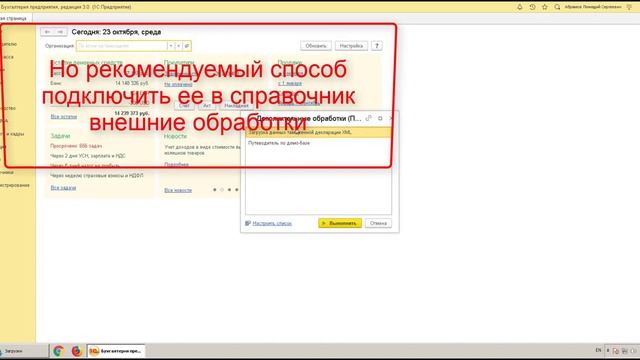Go back with the left arrow button
Image resolution: width=640 pixels, height=360 pixels.
point(47,32)
